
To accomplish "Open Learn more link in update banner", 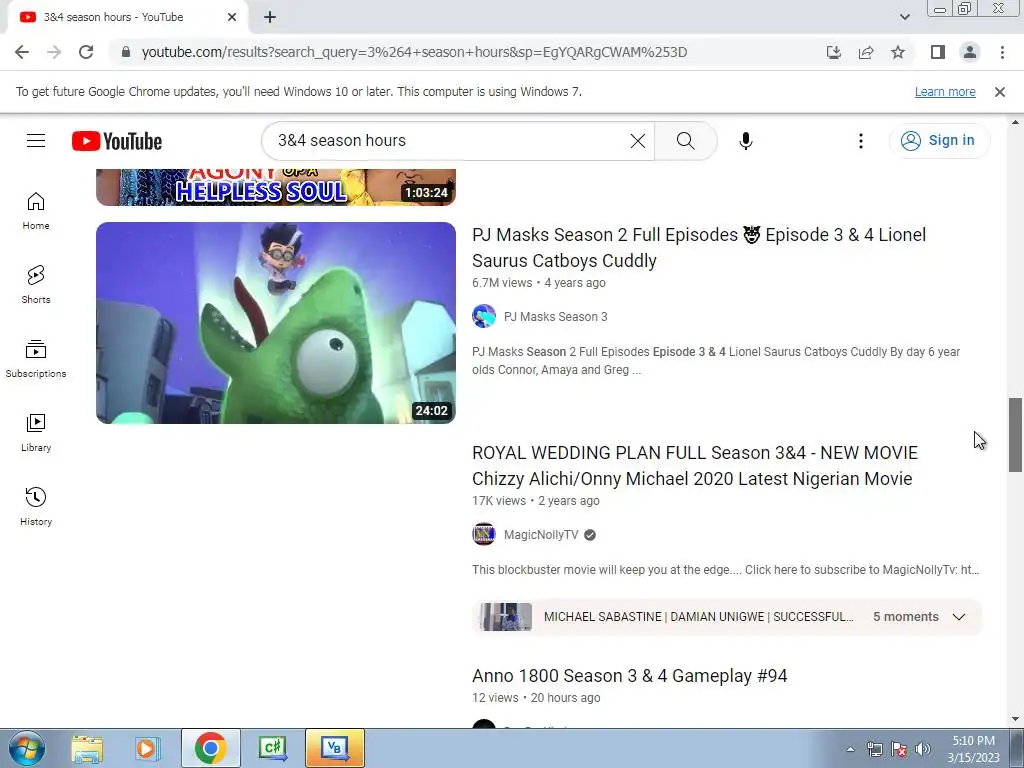I will coord(945,92).
